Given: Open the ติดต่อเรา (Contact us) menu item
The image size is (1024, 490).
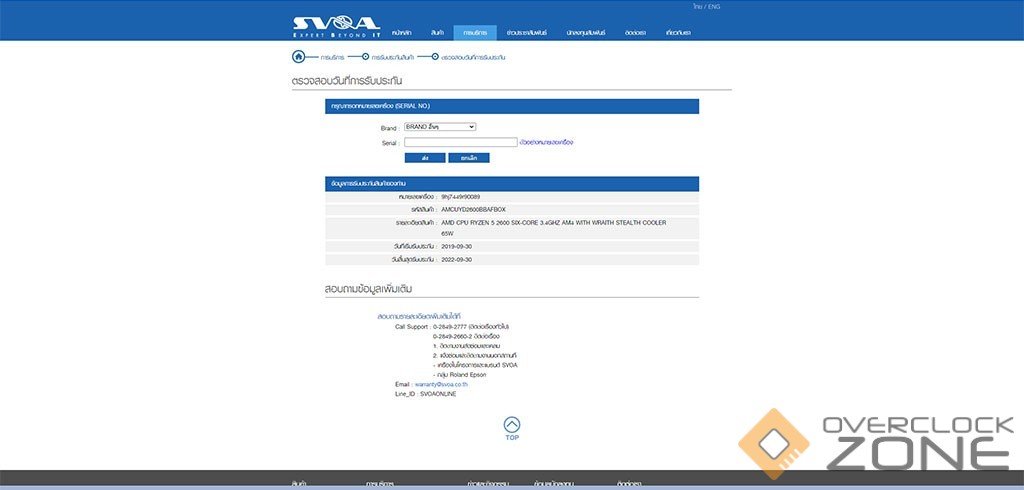Looking at the screenshot, I should click(x=635, y=33).
